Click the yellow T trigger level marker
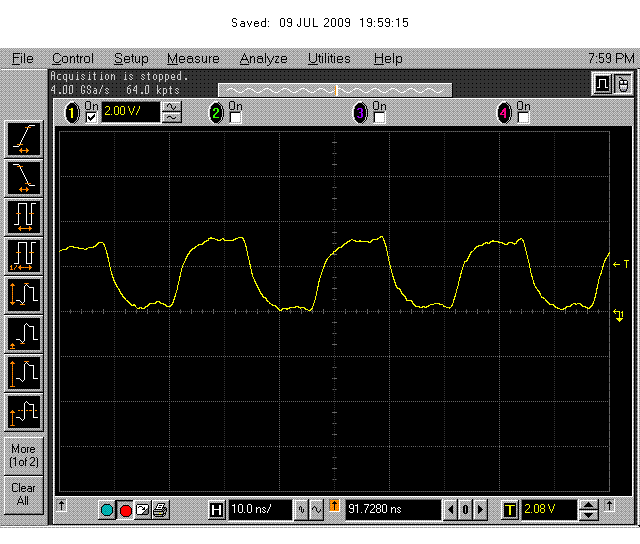The height and width of the screenshot is (544, 640). click(x=621, y=264)
